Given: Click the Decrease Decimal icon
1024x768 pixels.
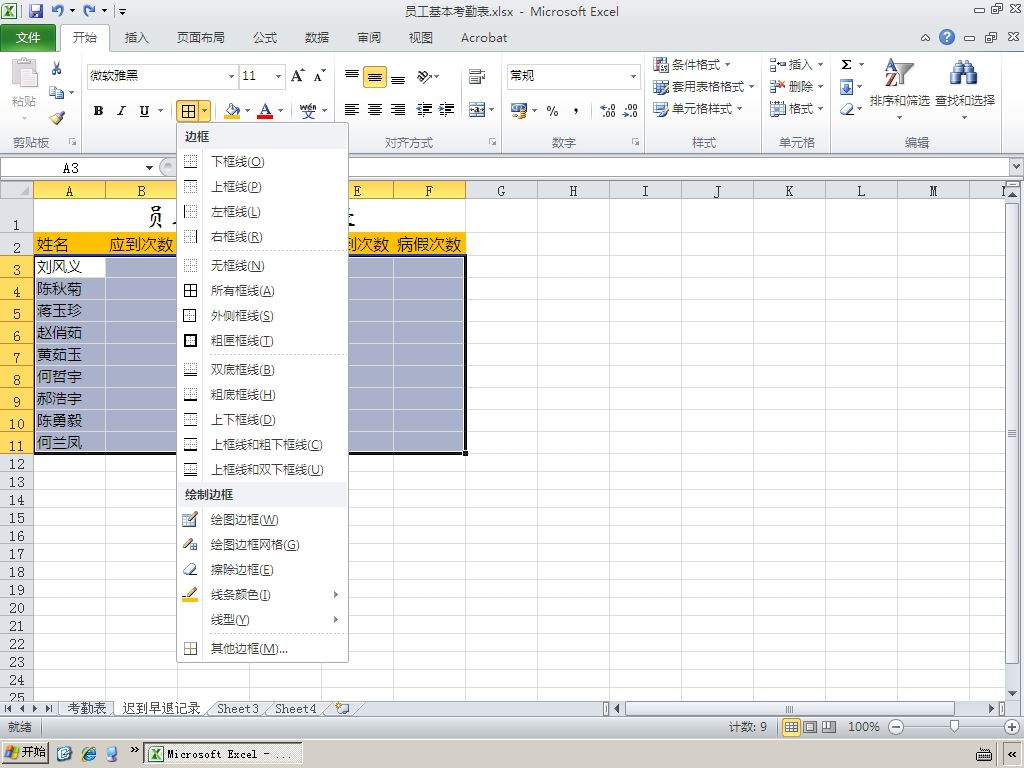Looking at the screenshot, I should coord(630,111).
